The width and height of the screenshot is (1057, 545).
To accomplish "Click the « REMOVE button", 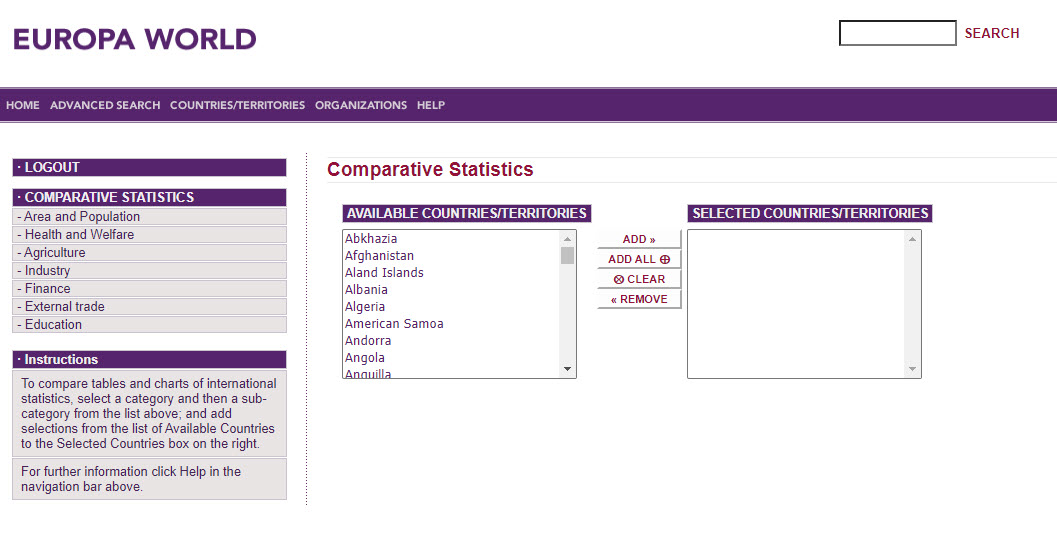I will (x=639, y=299).
